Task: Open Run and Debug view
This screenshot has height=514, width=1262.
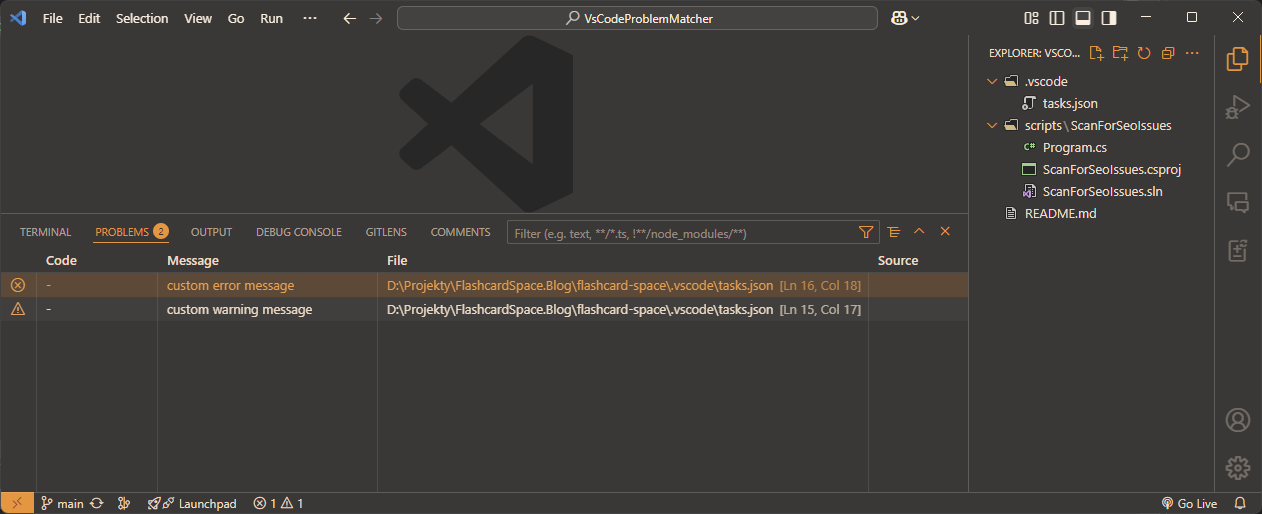Action: [x=1238, y=106]
